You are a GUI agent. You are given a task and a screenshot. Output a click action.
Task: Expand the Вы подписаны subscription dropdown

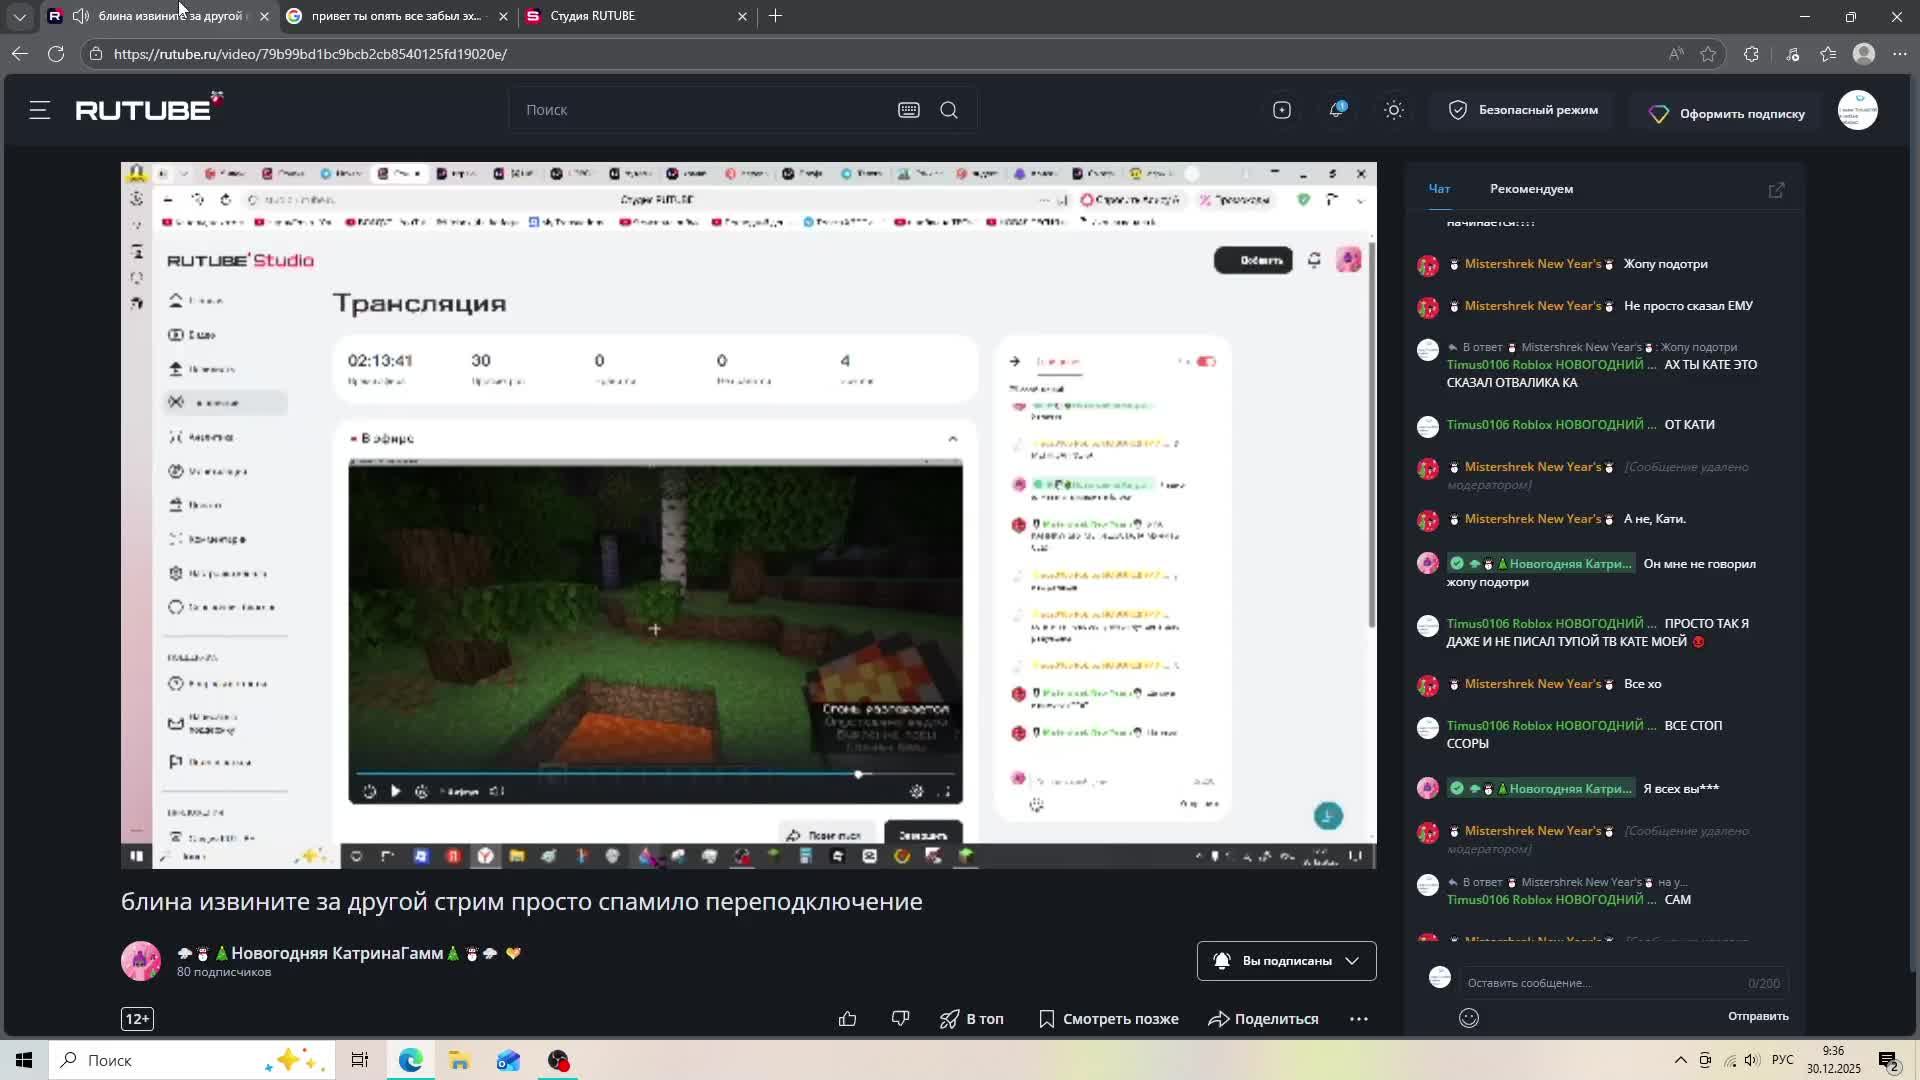coord(1352,961)
